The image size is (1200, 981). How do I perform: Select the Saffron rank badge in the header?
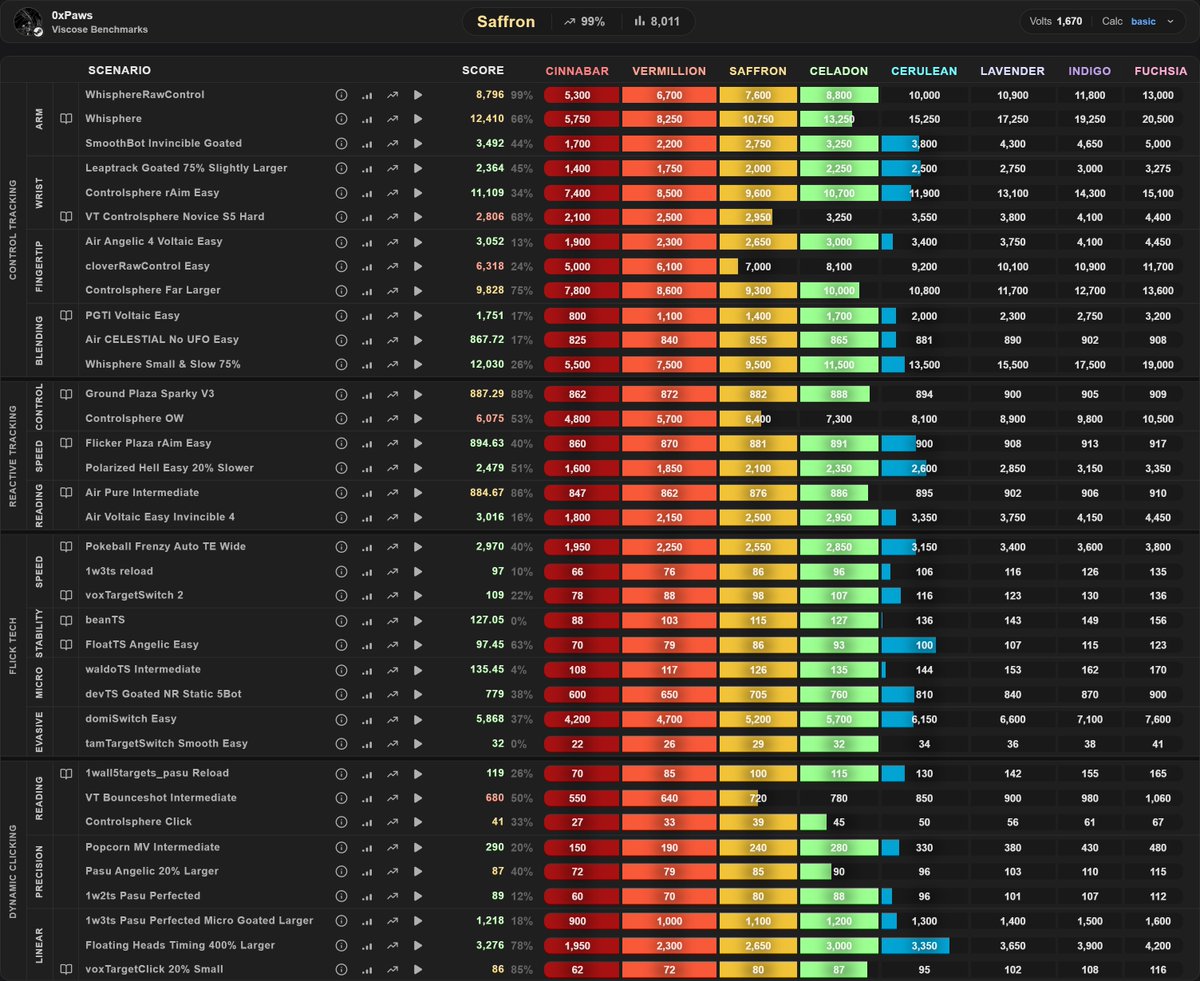tap(506, 21)
